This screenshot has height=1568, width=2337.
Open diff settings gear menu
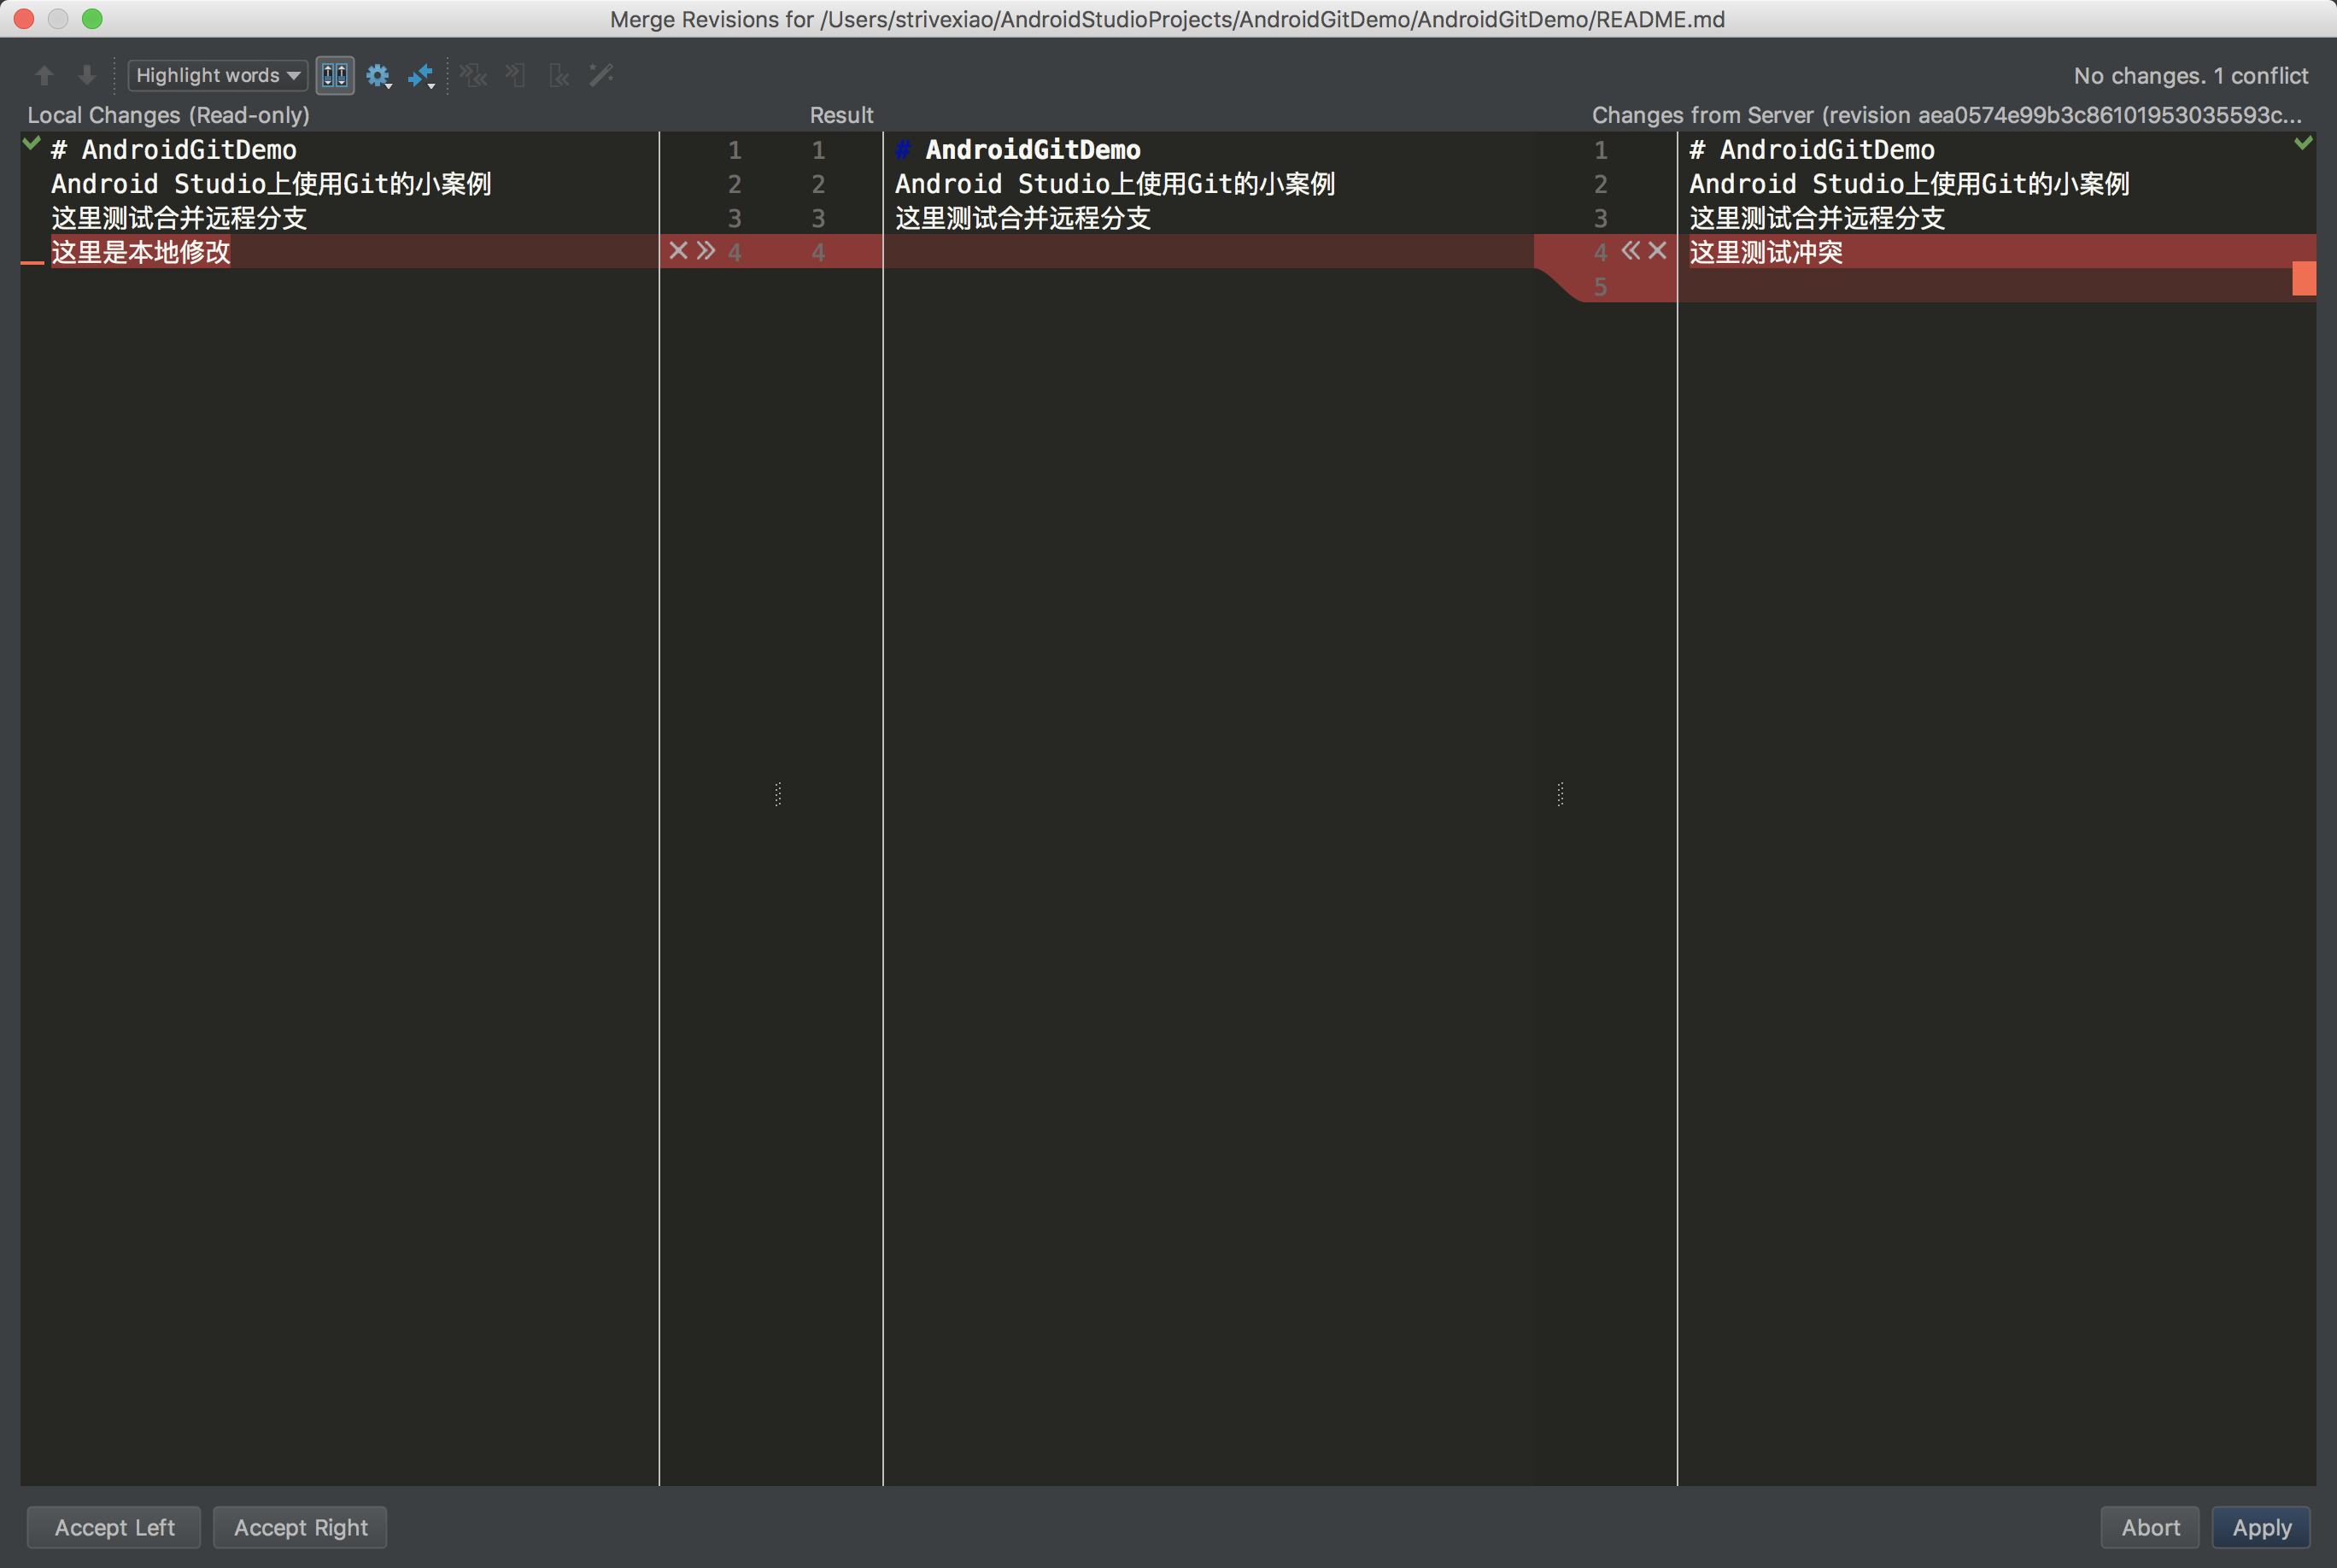pos(378,75)
